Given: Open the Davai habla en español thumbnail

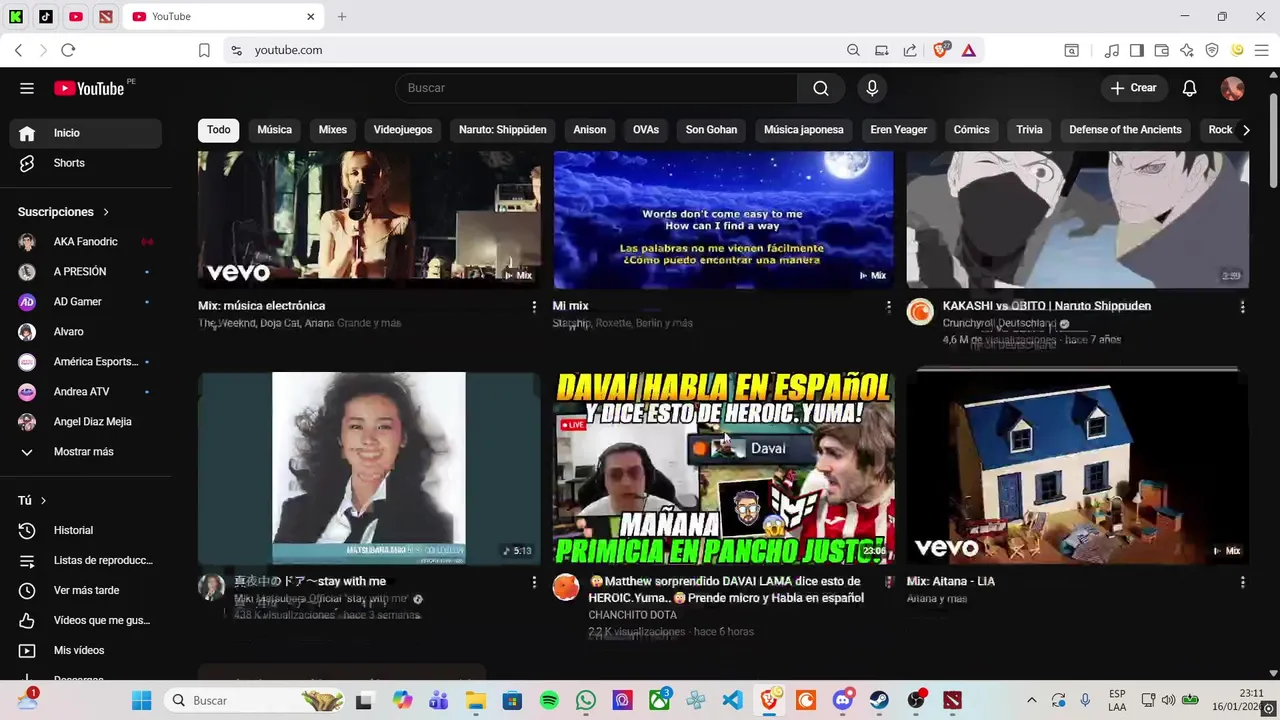Looking at the screenshot, I should pos(724,466).
